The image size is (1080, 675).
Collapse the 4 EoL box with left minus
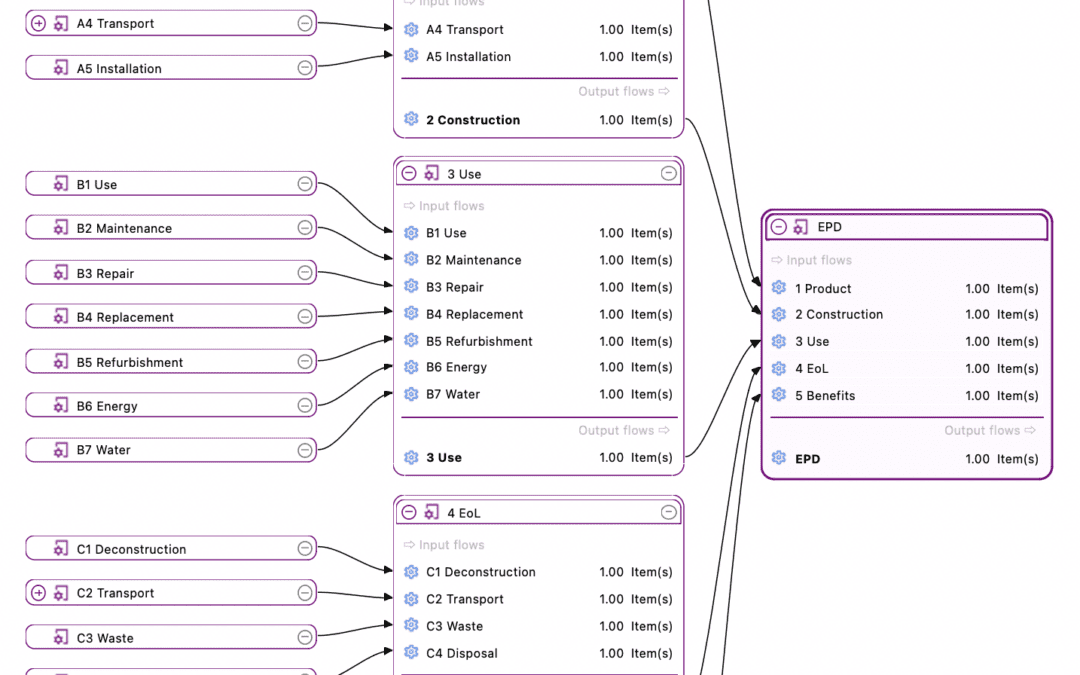click(409, 513)
